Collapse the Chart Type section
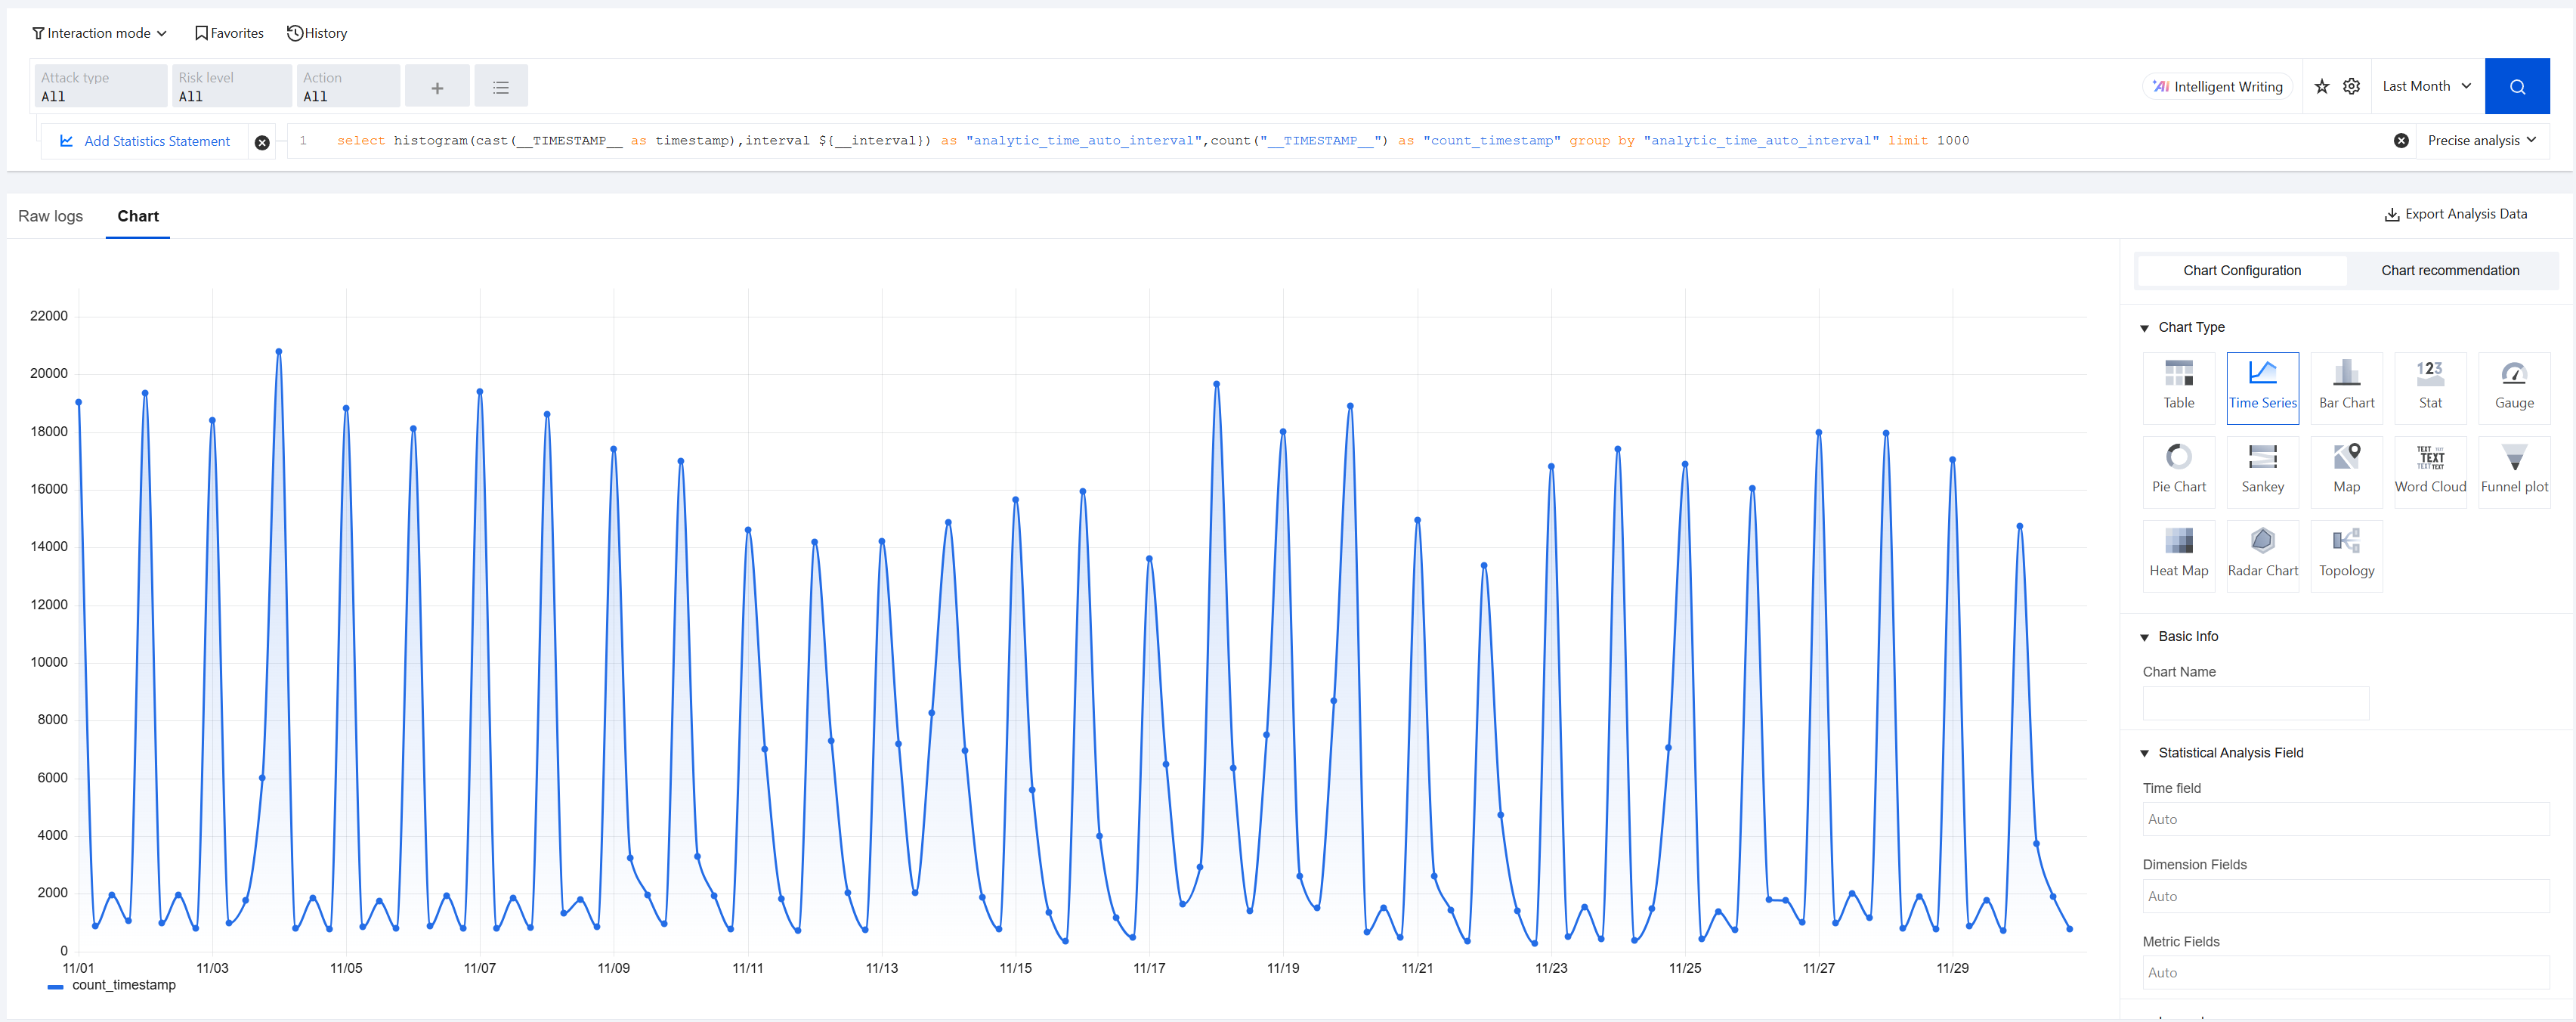The height and width of the screenshot is (1022, 2576). click(x=2144, y=328)
